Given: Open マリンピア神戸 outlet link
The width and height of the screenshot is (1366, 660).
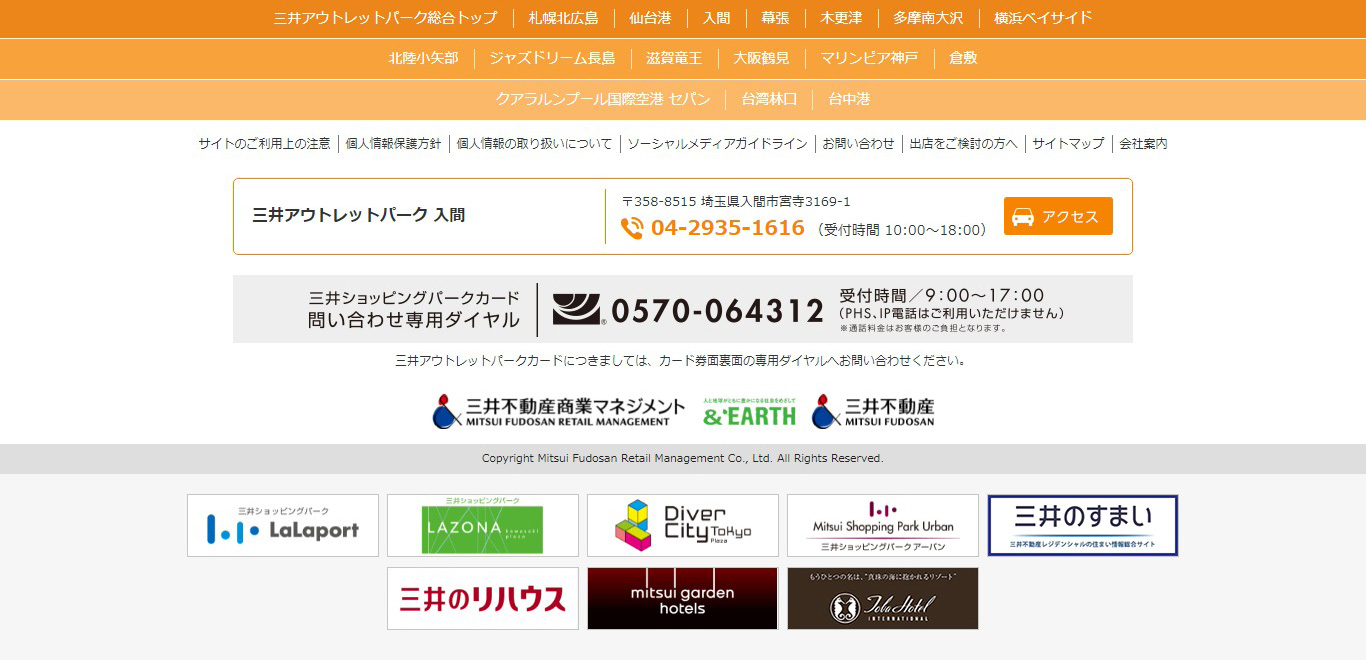Looking at the screenshot, I should click(x=869, y=58).
